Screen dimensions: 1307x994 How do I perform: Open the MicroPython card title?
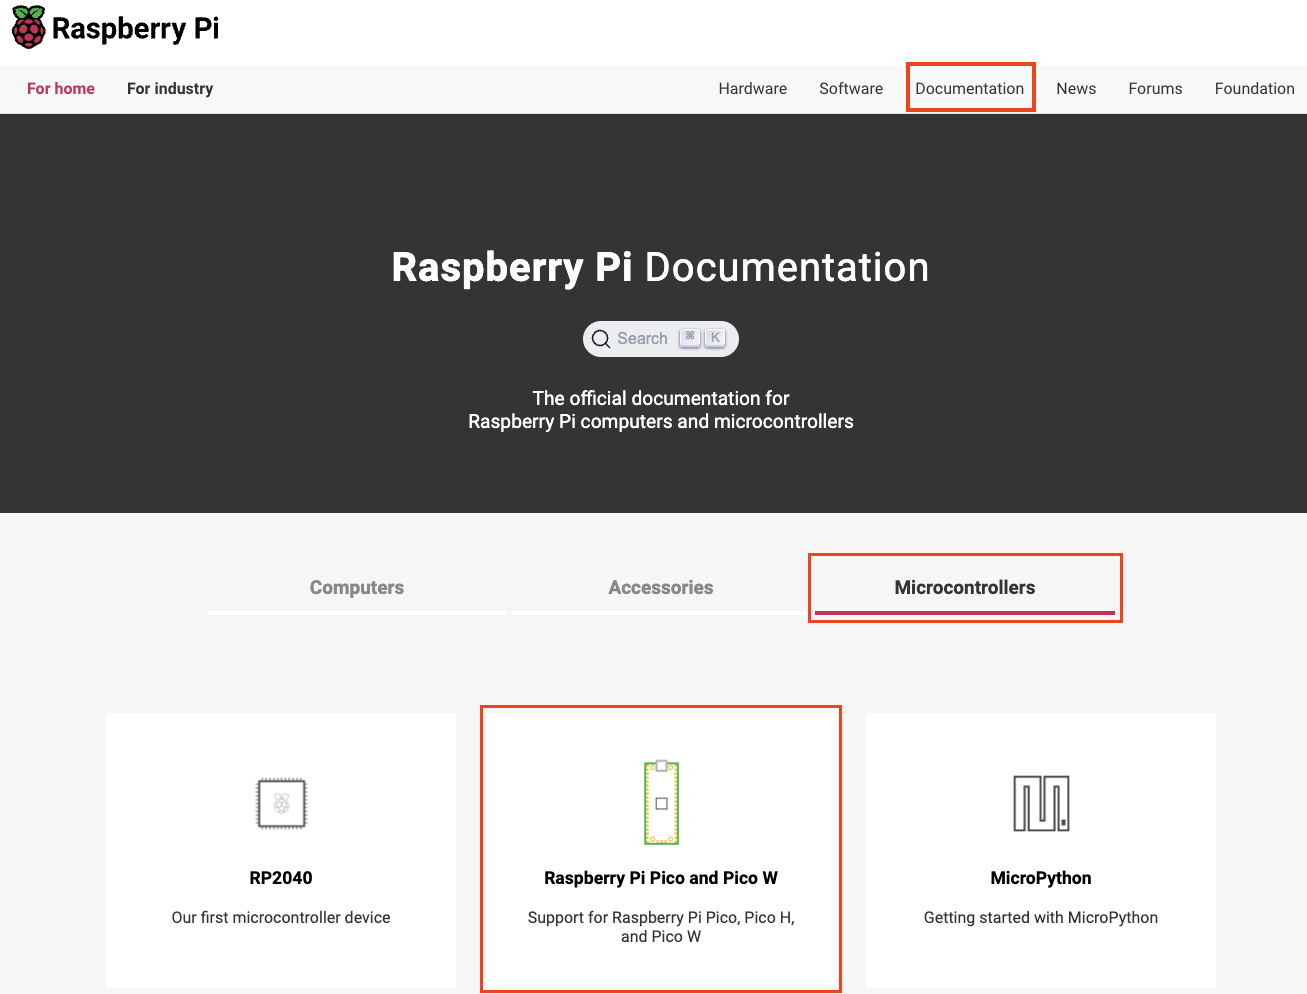click(1041, 878)
